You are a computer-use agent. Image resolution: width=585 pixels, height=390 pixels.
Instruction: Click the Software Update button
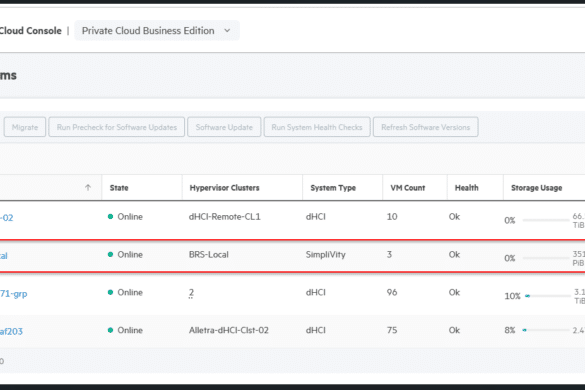point(224,127)
